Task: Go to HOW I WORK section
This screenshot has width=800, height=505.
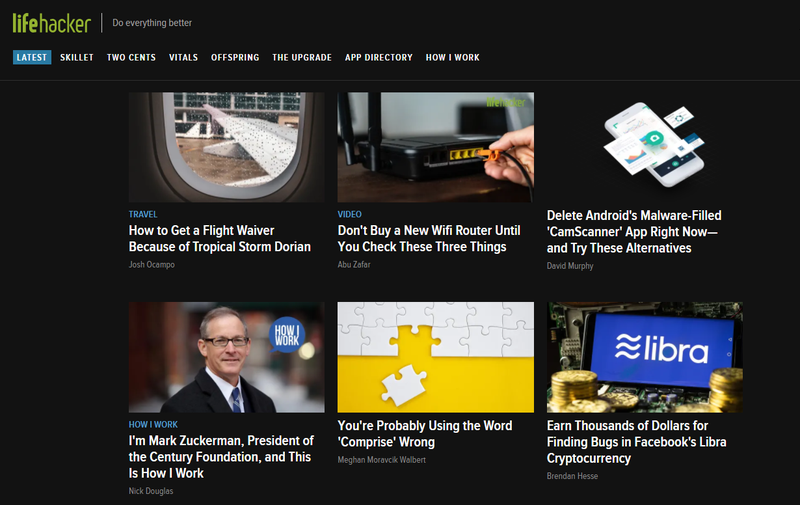Action: pyautogui.click(x=453, y=58)
